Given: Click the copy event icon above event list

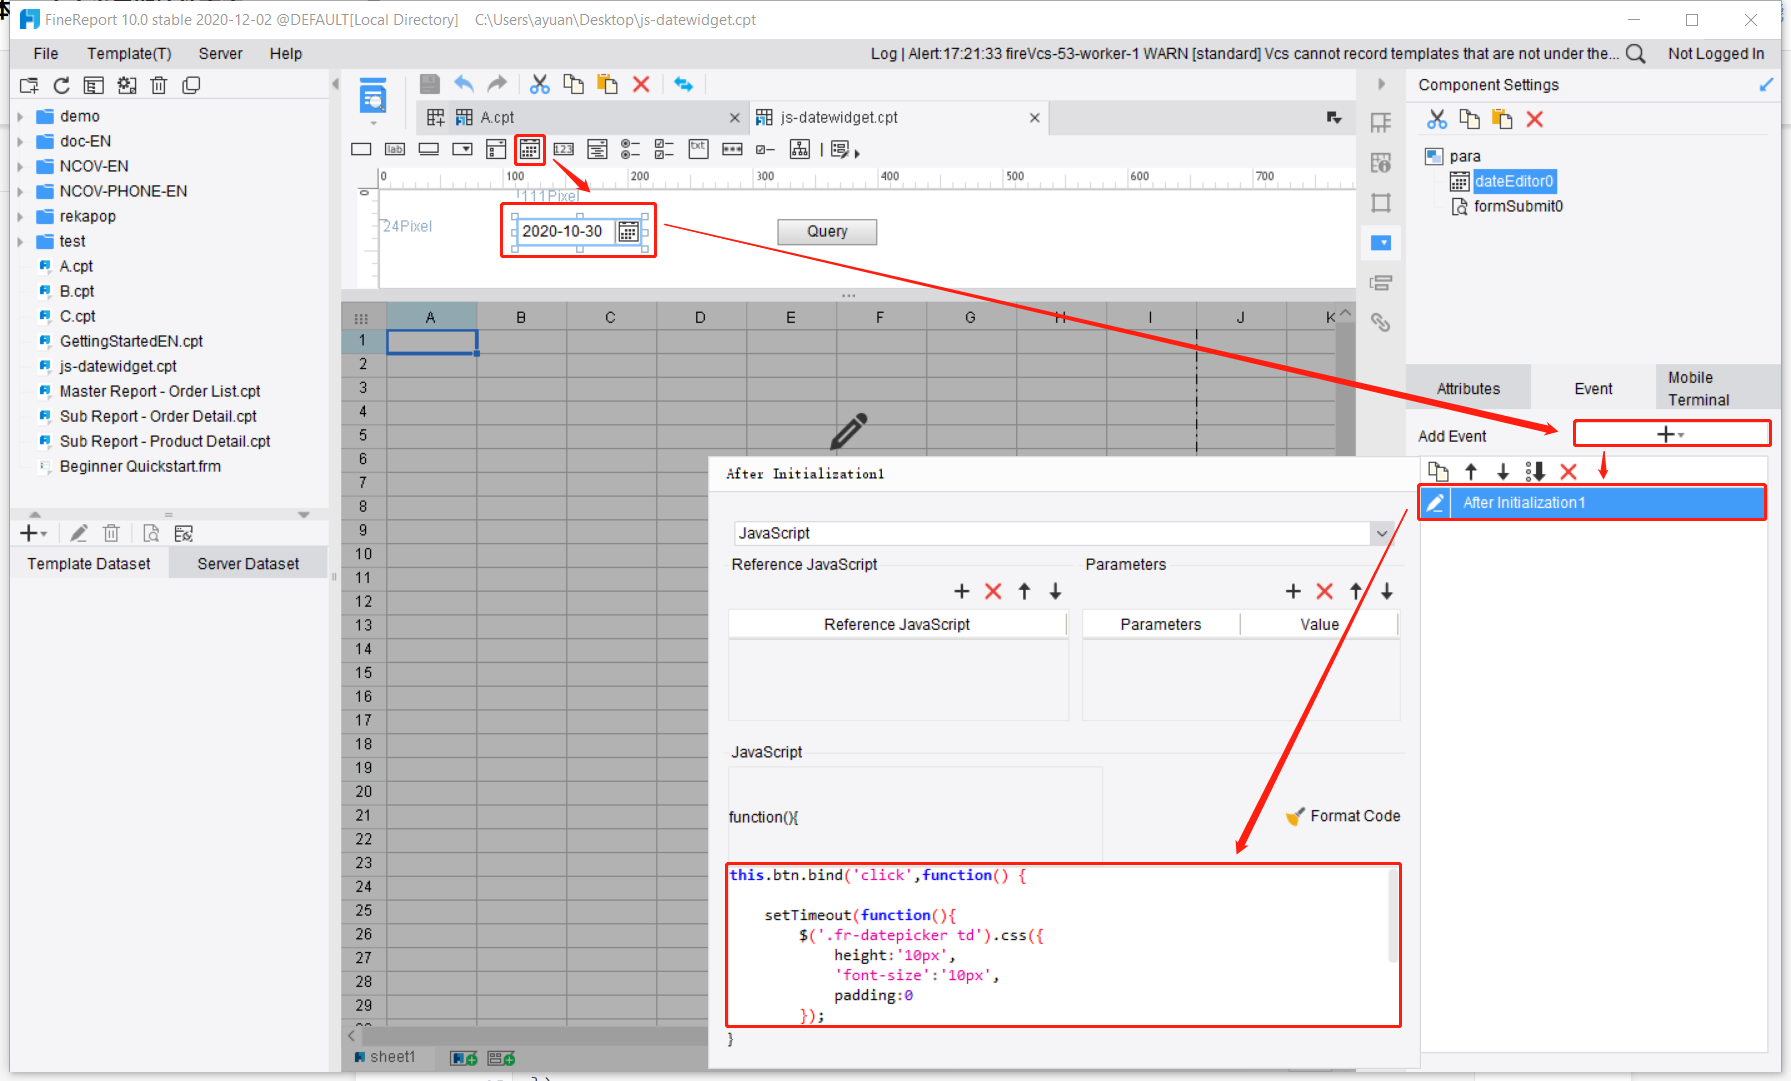Looking at the screenshot, I should tap(1438, 471).
